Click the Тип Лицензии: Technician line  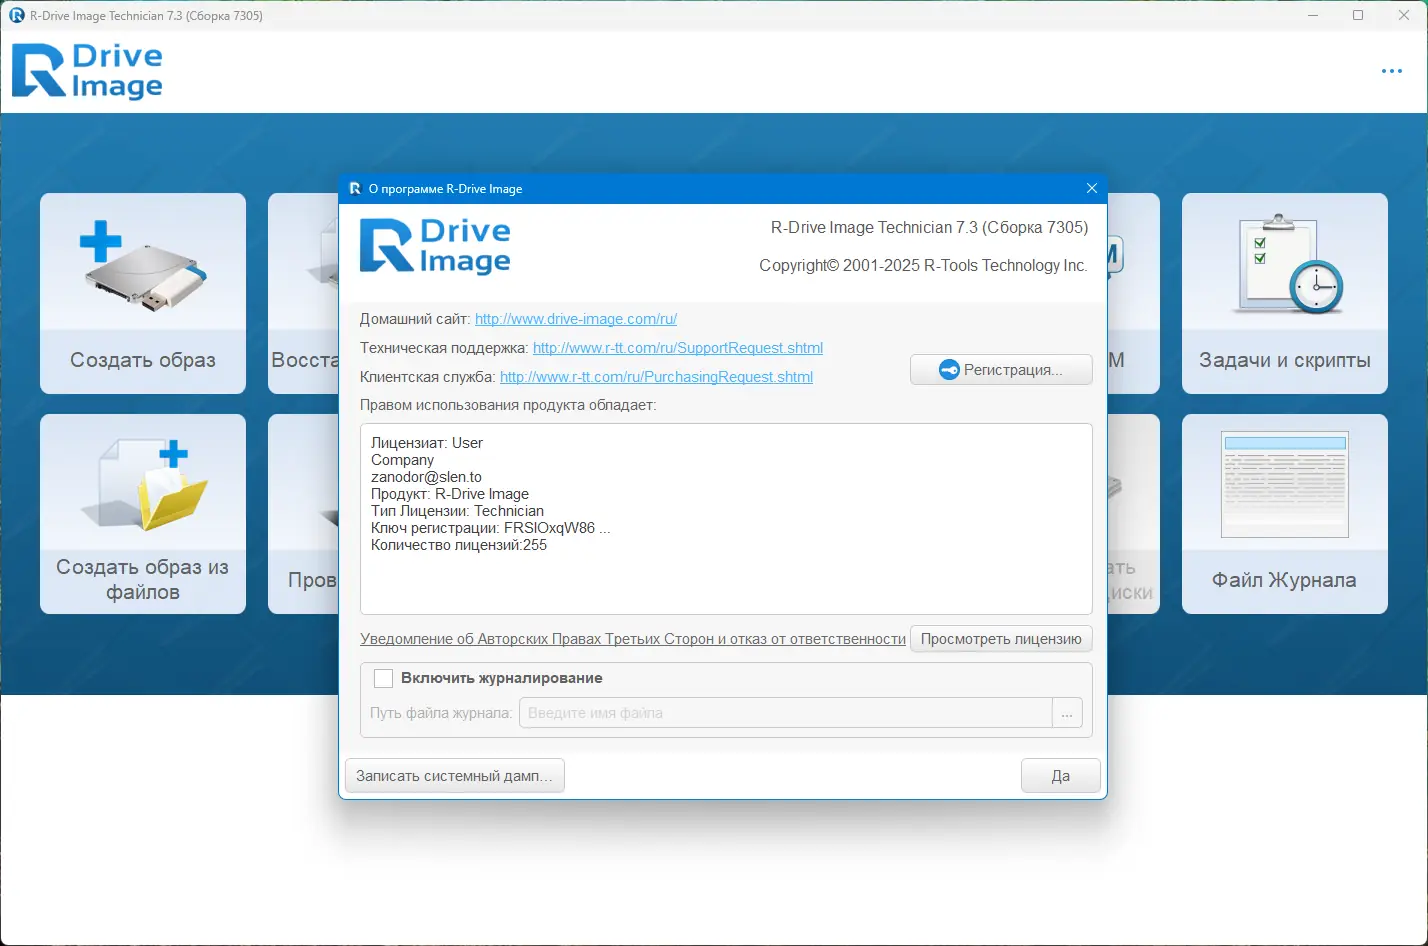(457, 511)
